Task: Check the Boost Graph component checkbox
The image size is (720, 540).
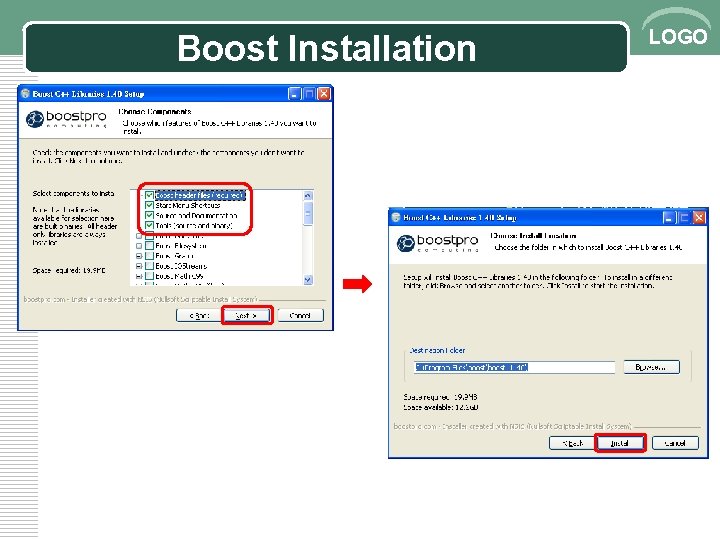Action: click(149, 256)
